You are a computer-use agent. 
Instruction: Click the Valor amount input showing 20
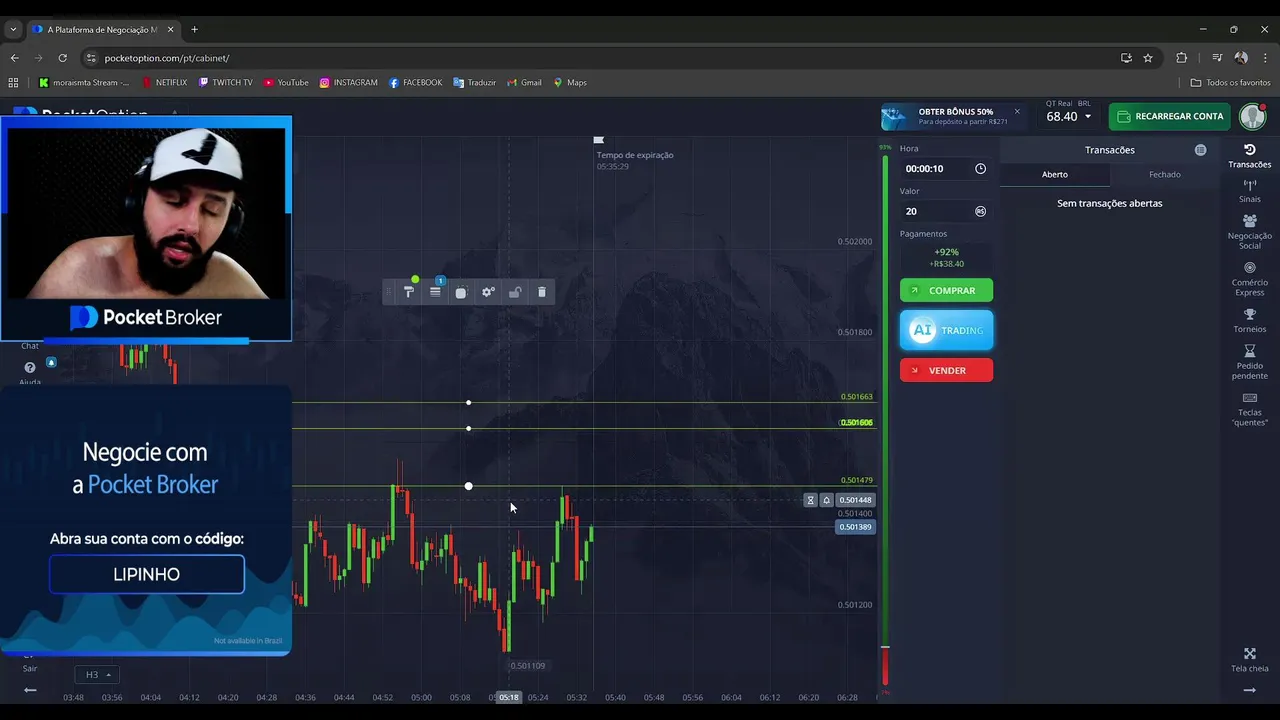point(946,211)
